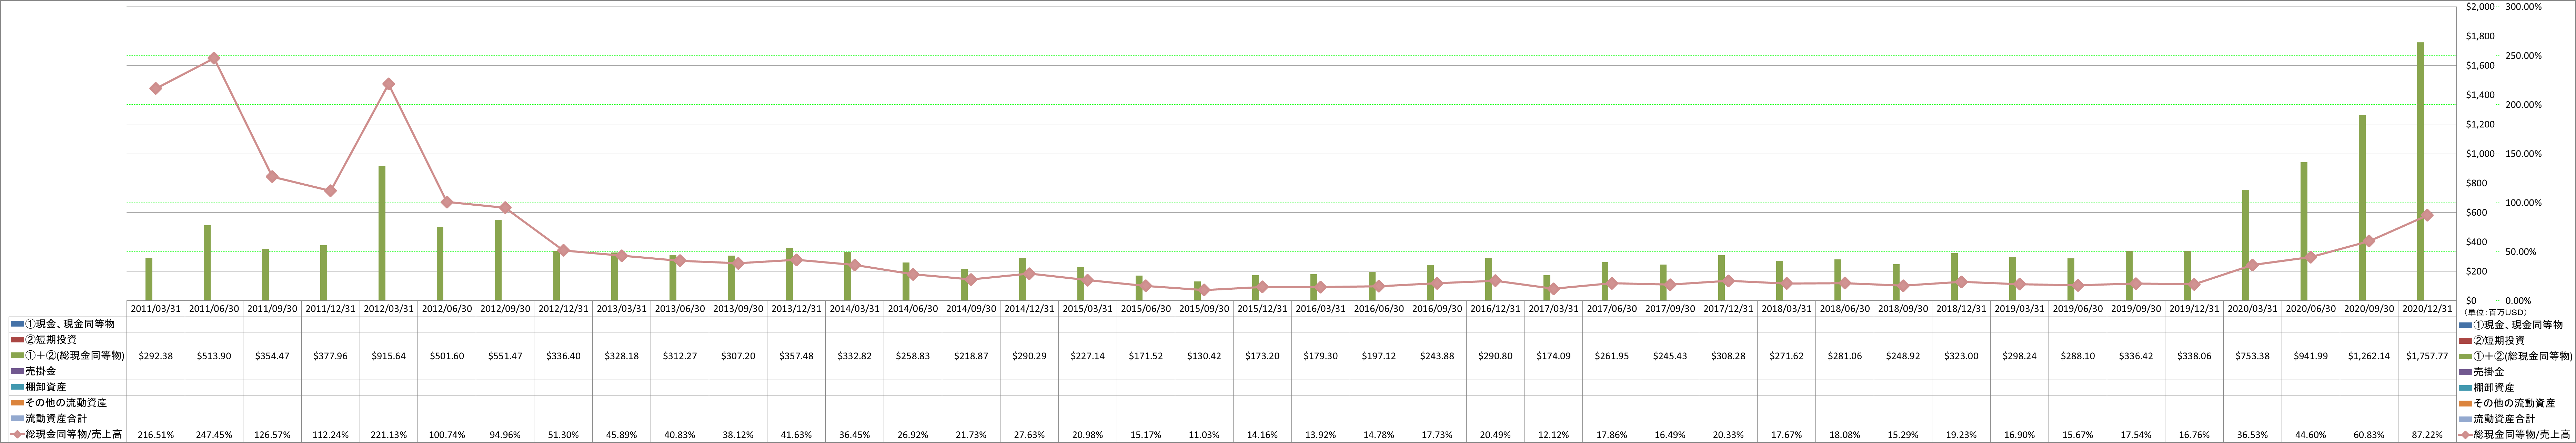This screenshot has width=2576, height=443.
Task: Click red swatch of ②短期投資 table row
Action: point(17,340)
